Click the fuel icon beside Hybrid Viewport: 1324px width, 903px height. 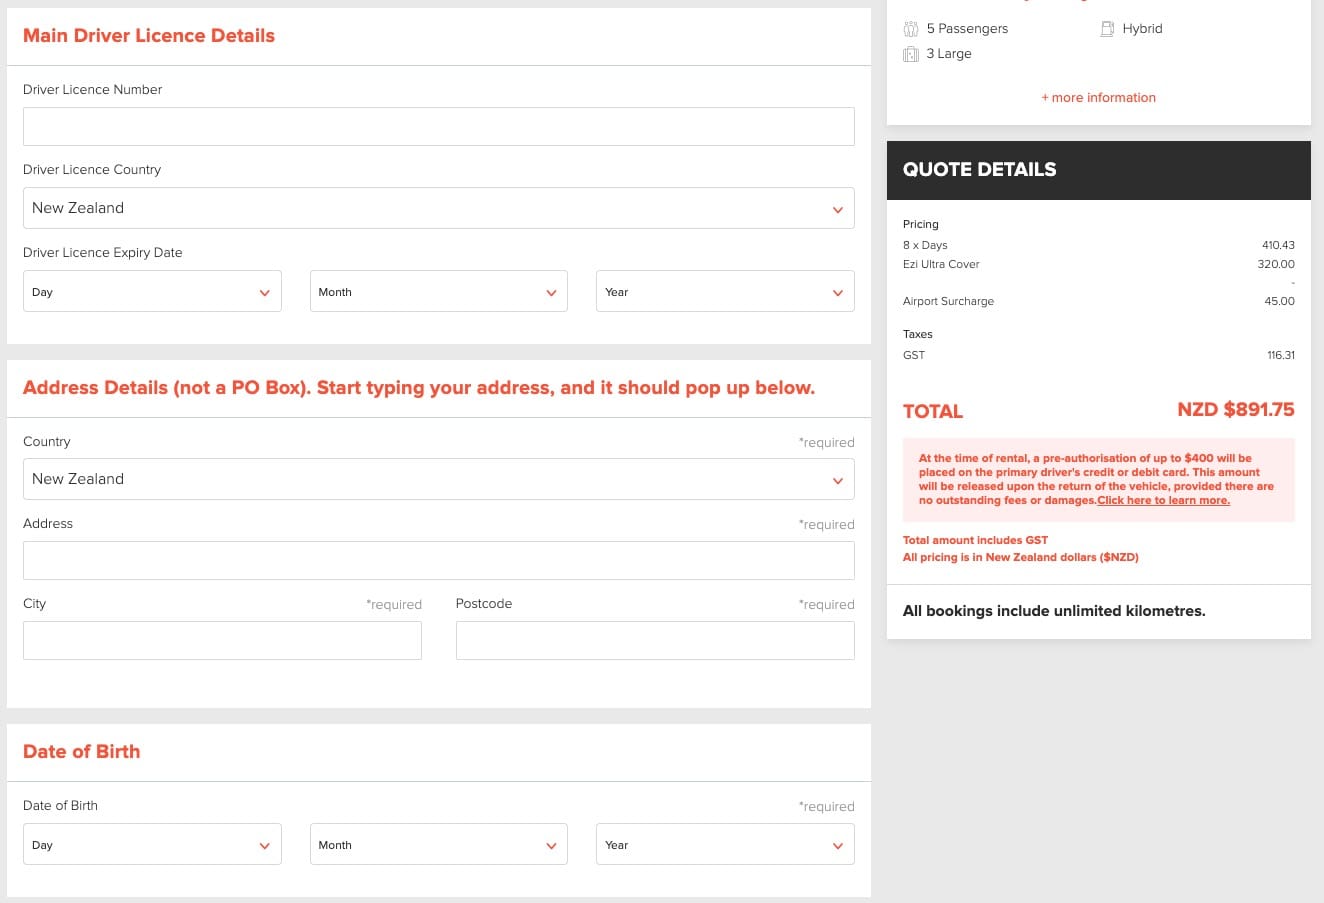point(1107,29)
